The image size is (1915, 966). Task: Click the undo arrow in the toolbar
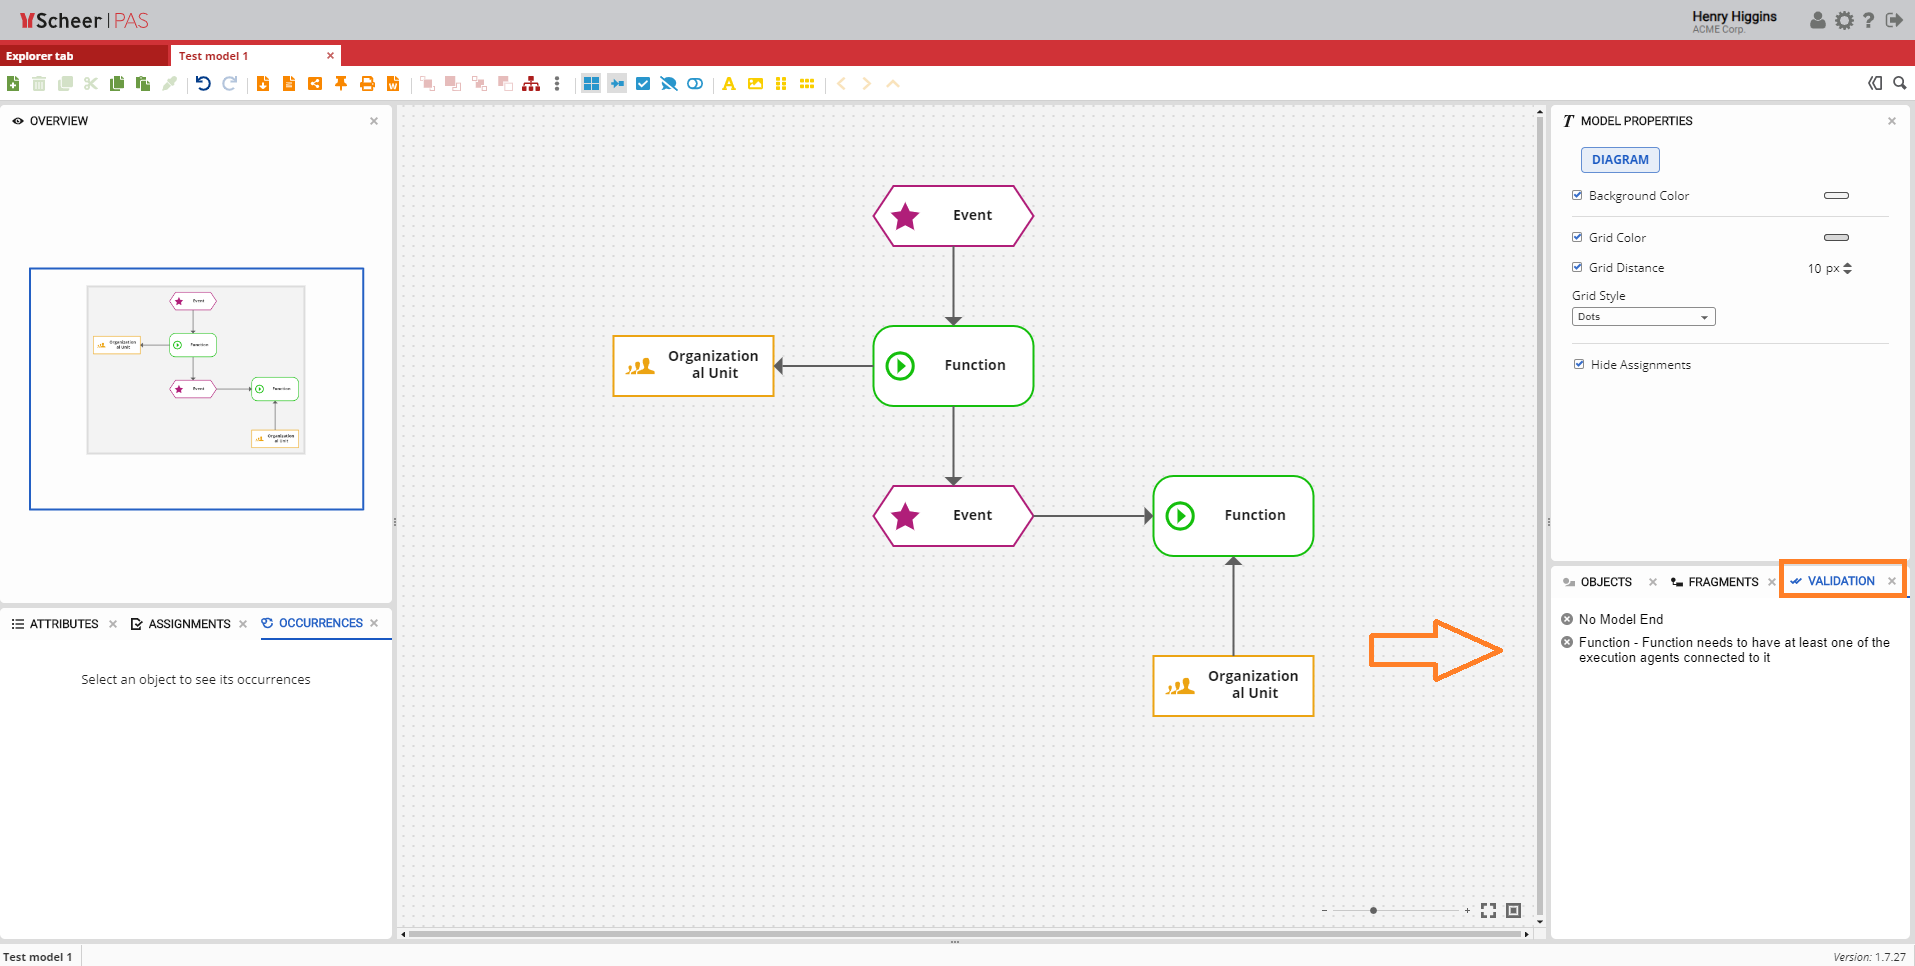203,84
